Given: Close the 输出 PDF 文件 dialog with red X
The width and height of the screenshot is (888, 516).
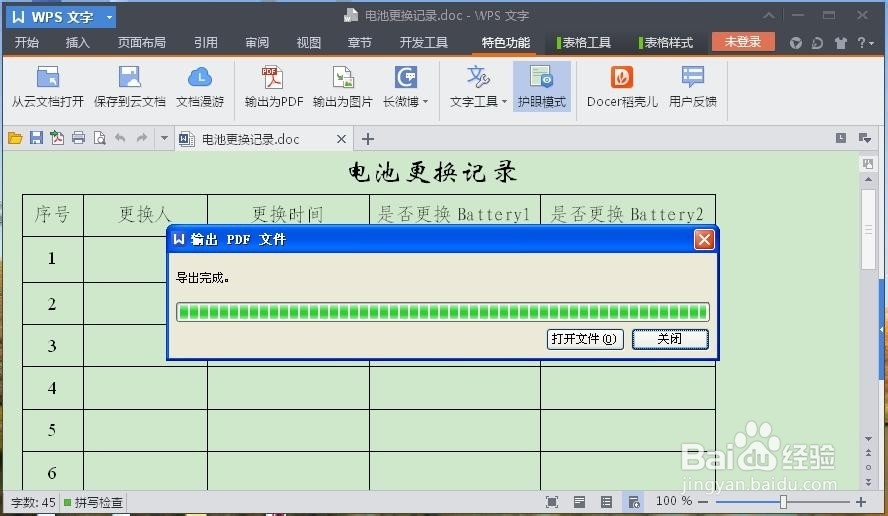Looking at the screenshot, I should click(x=704, y=240).
